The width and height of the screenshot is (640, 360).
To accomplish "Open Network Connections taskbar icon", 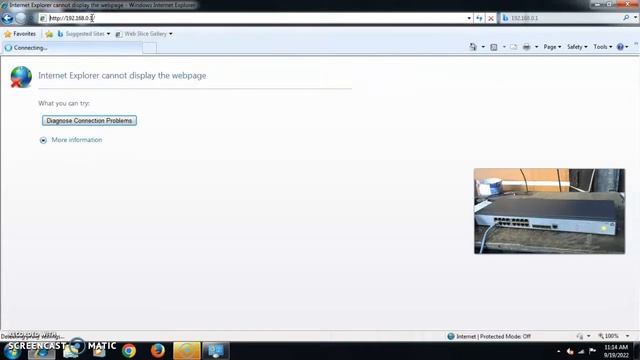I will click(x=216, y=351).
